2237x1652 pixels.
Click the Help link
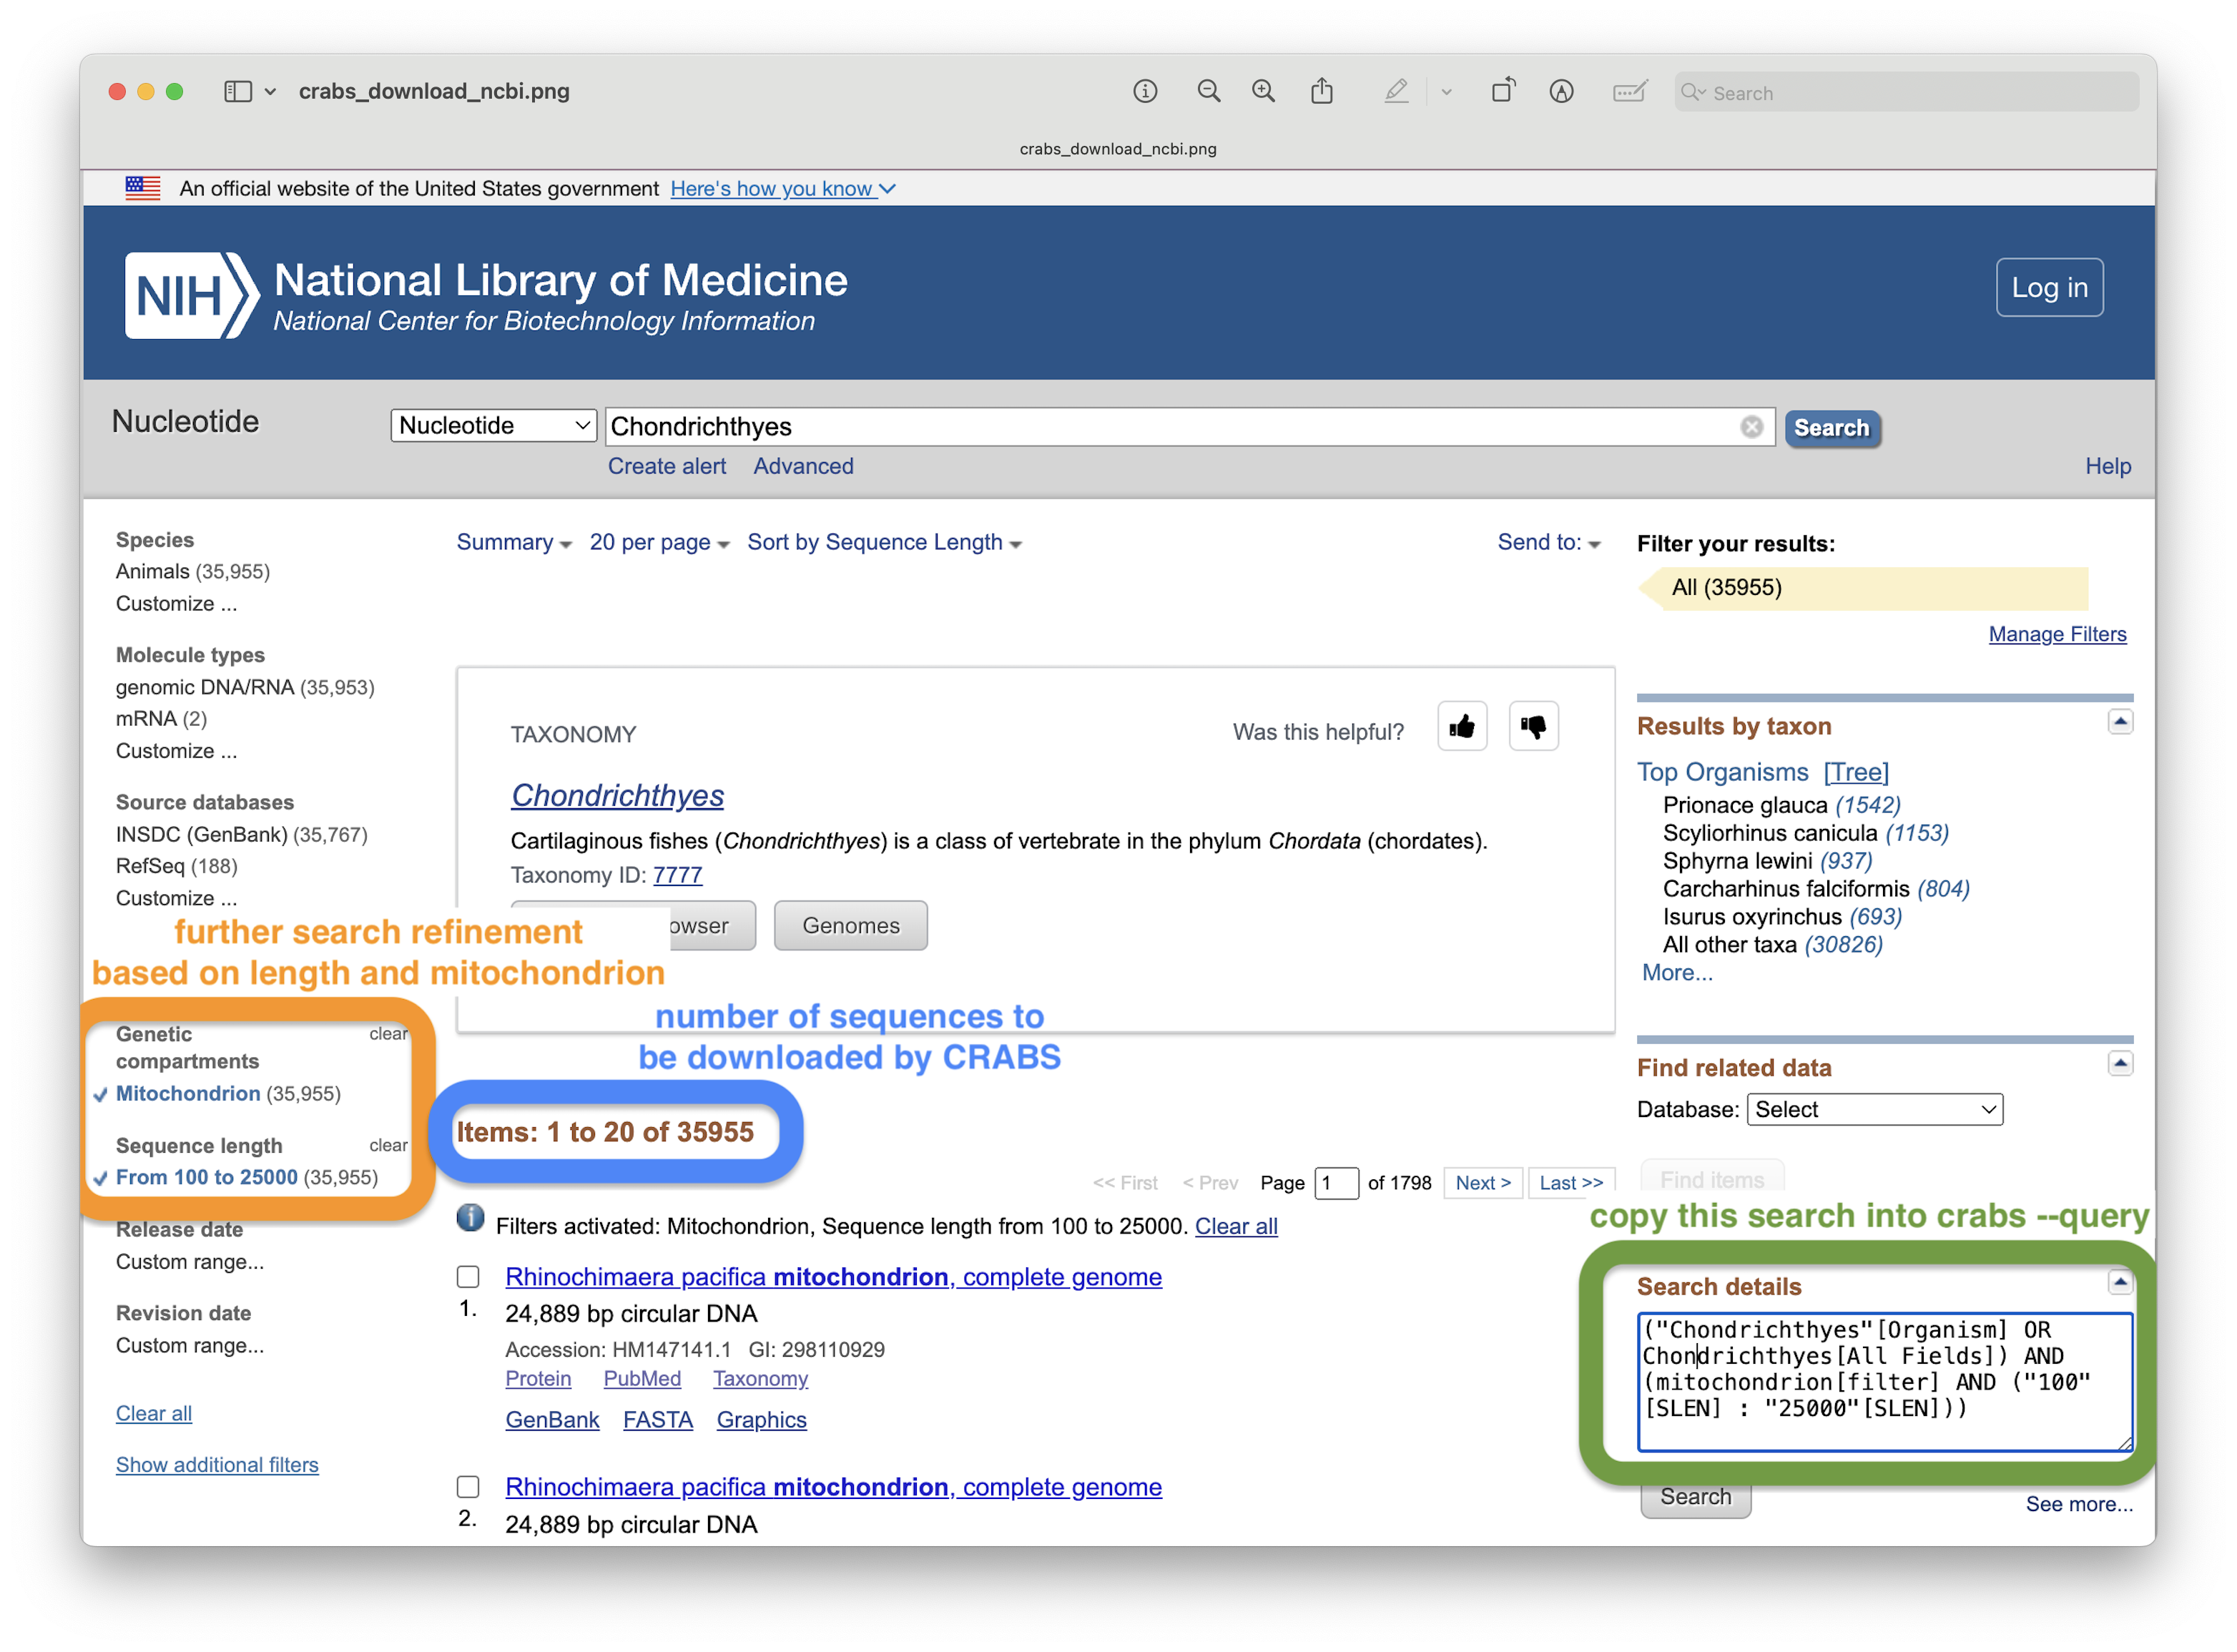(2107, 466)
